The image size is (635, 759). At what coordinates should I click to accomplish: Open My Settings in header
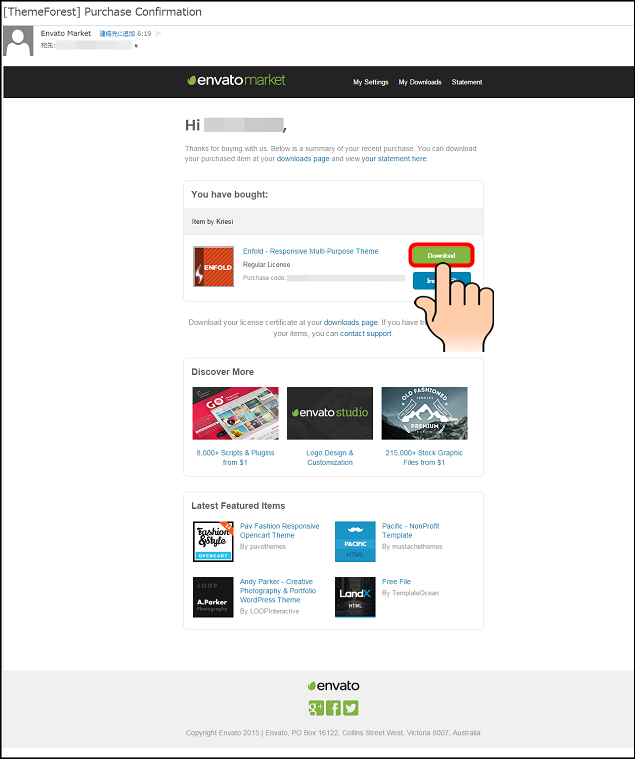pos(371,82)
